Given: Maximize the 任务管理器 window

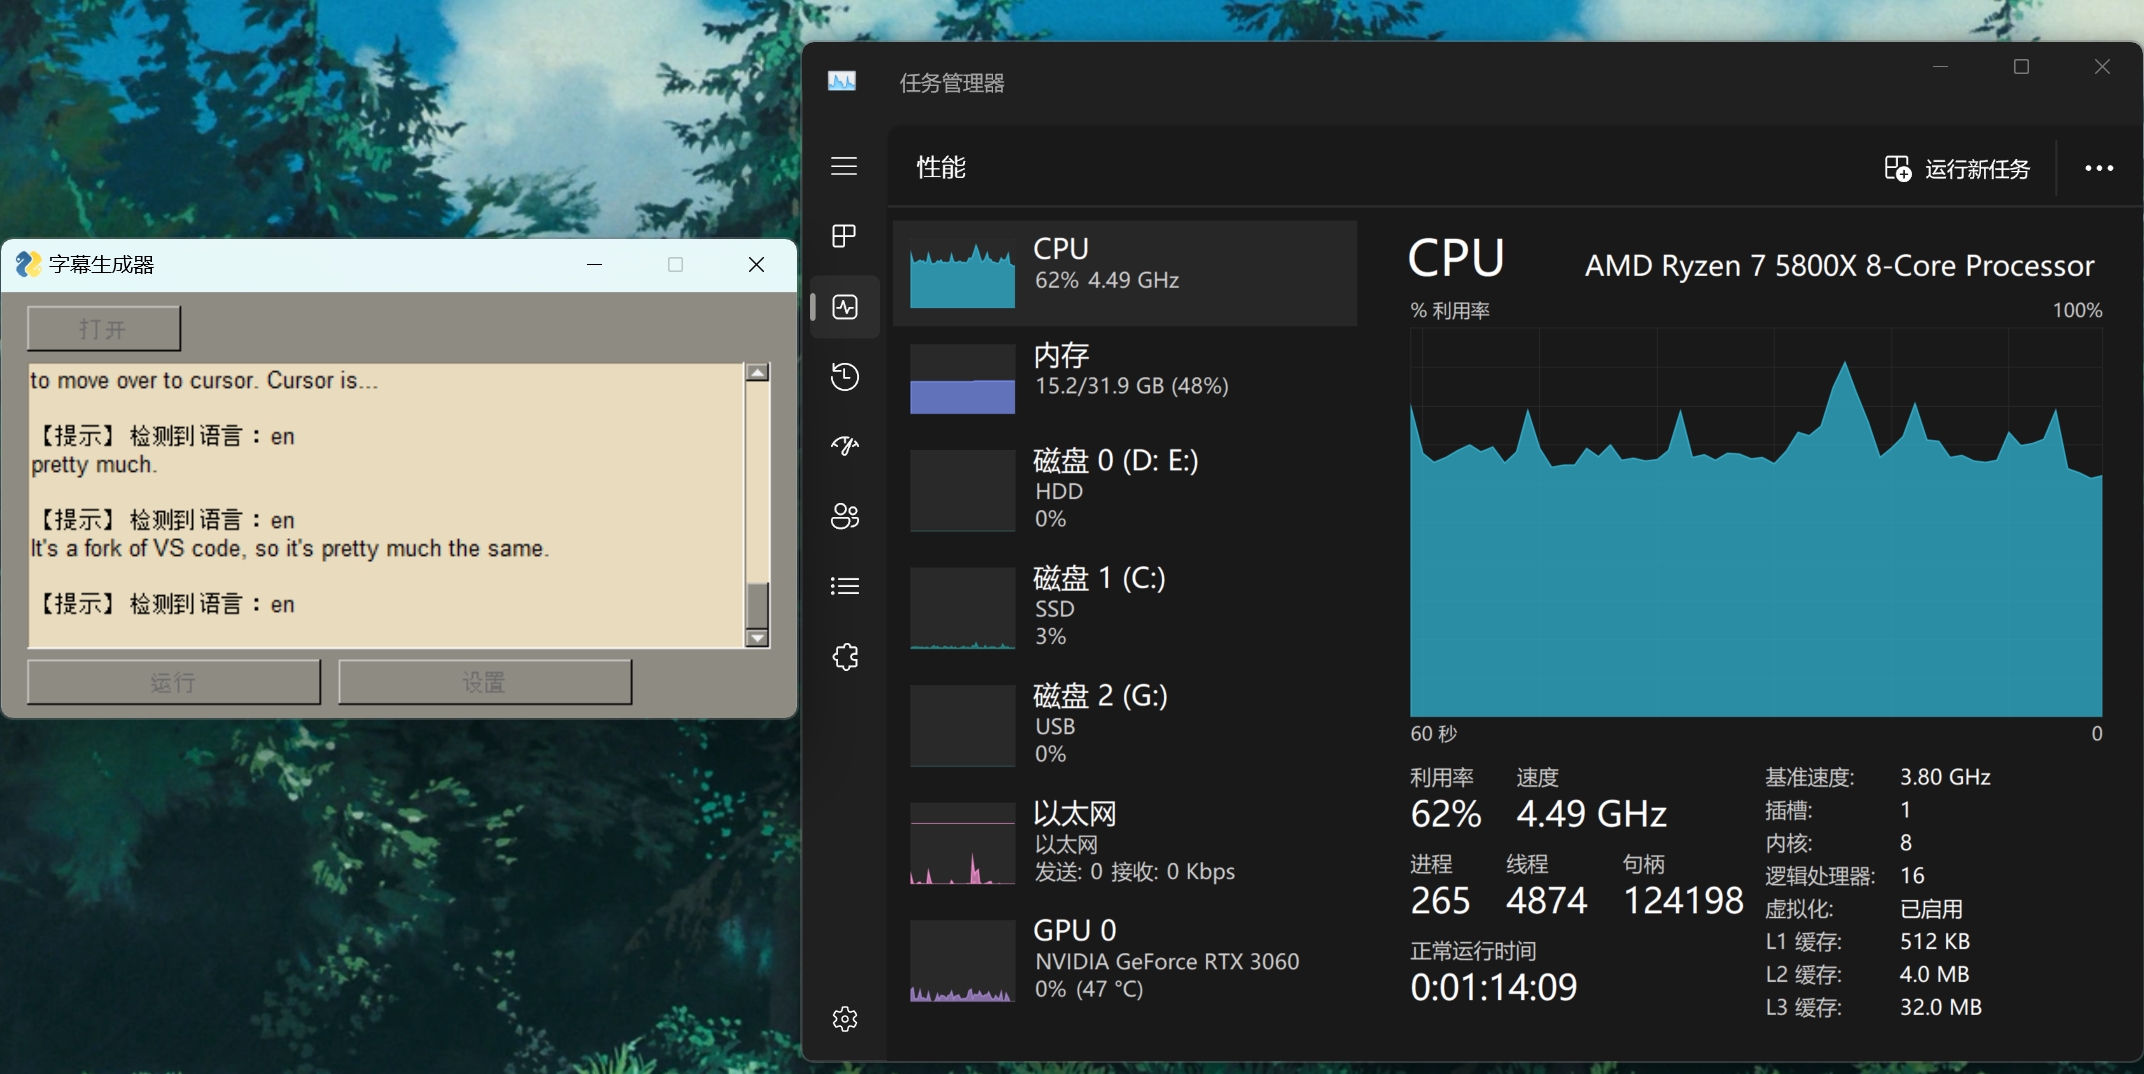Looking at the screenshot, I should 2021,66.
